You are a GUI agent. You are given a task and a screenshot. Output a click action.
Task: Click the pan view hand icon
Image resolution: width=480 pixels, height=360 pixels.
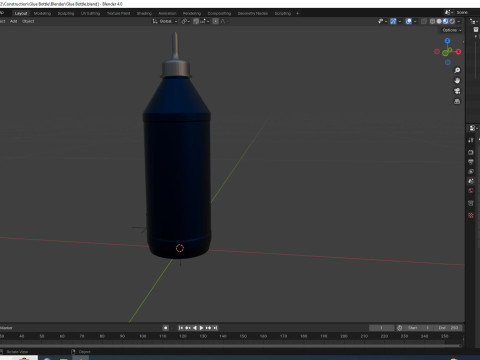457,81
